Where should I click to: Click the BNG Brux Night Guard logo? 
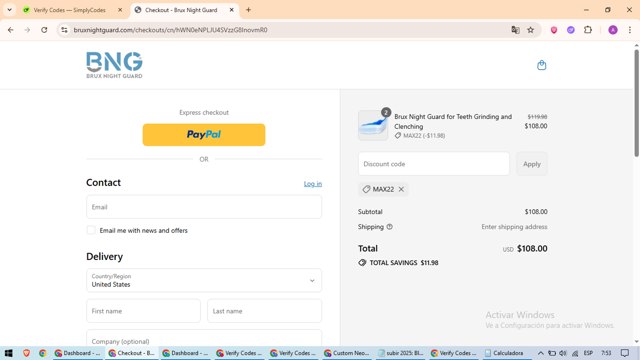pyautogui.click(x=114, y=65)
